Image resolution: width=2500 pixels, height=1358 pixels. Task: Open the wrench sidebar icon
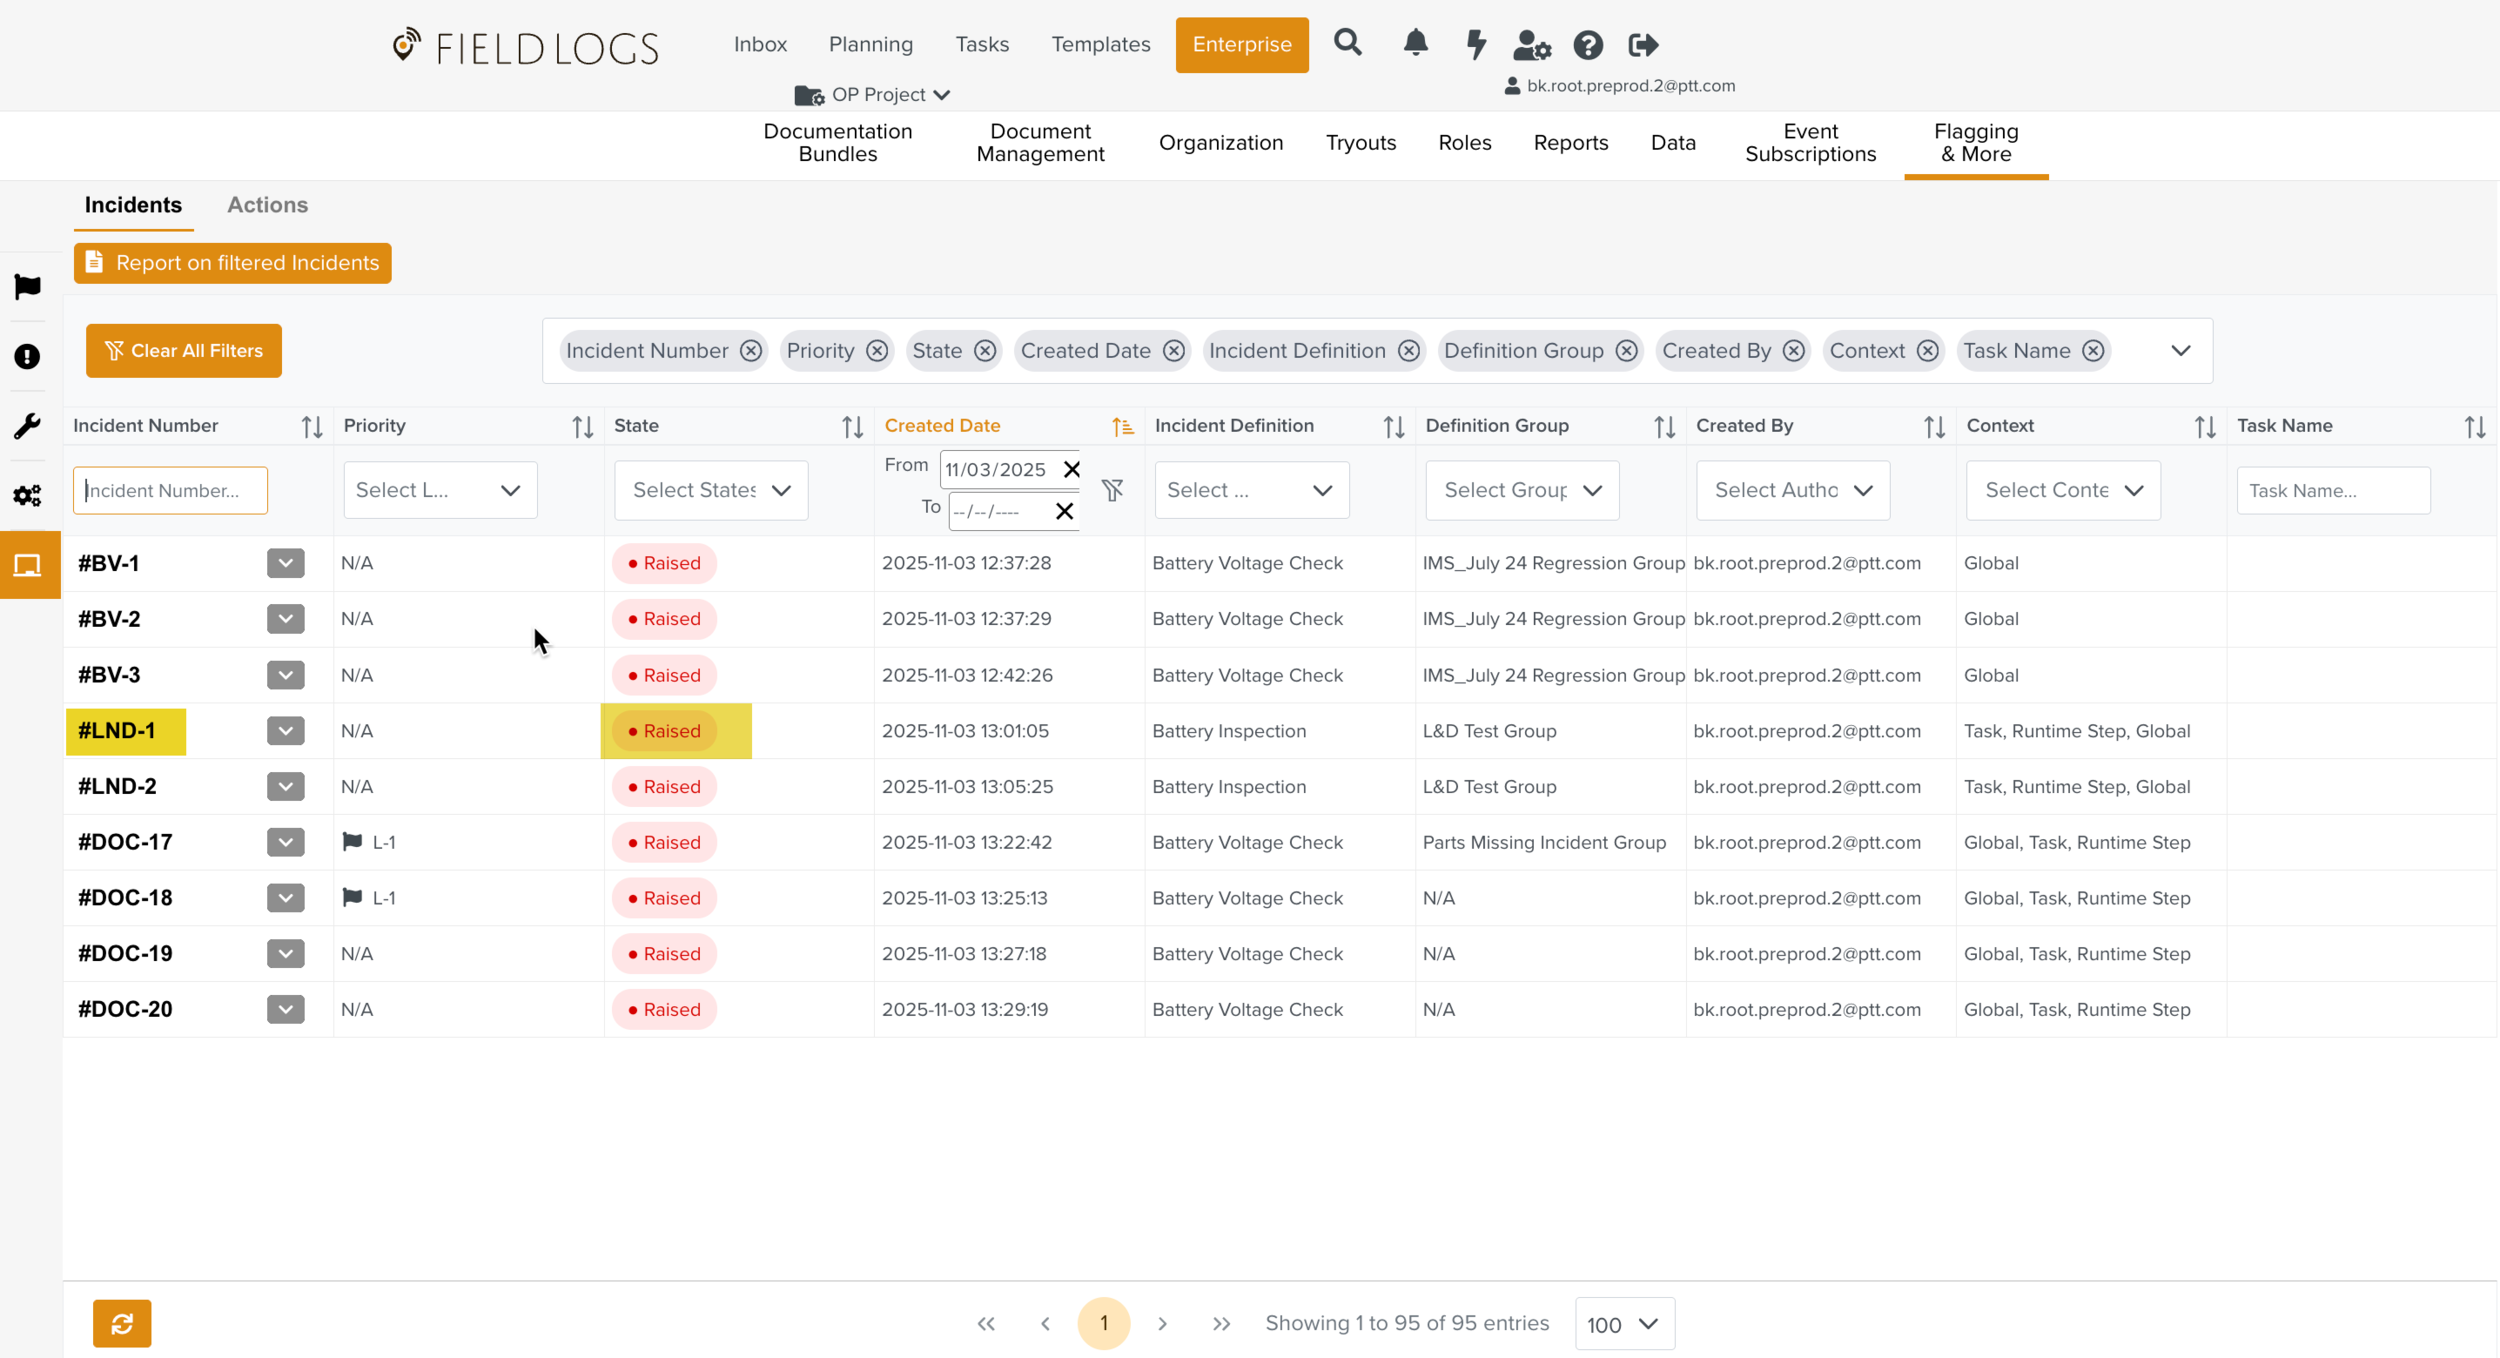[27, 426]
